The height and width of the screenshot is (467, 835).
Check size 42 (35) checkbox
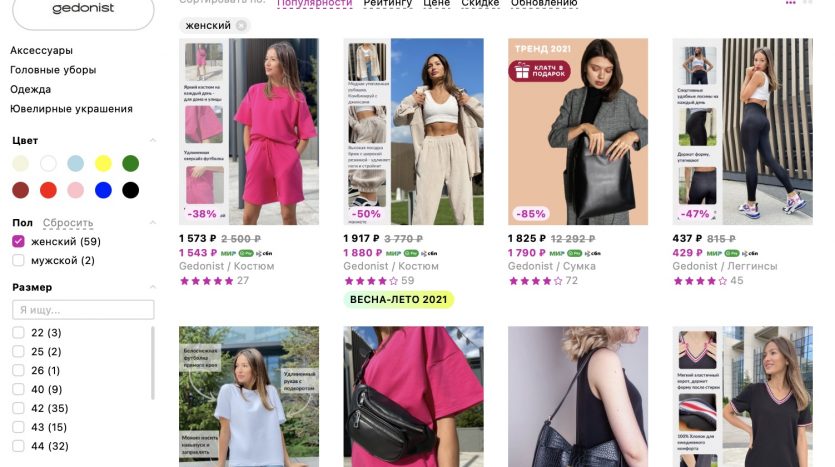18,408
